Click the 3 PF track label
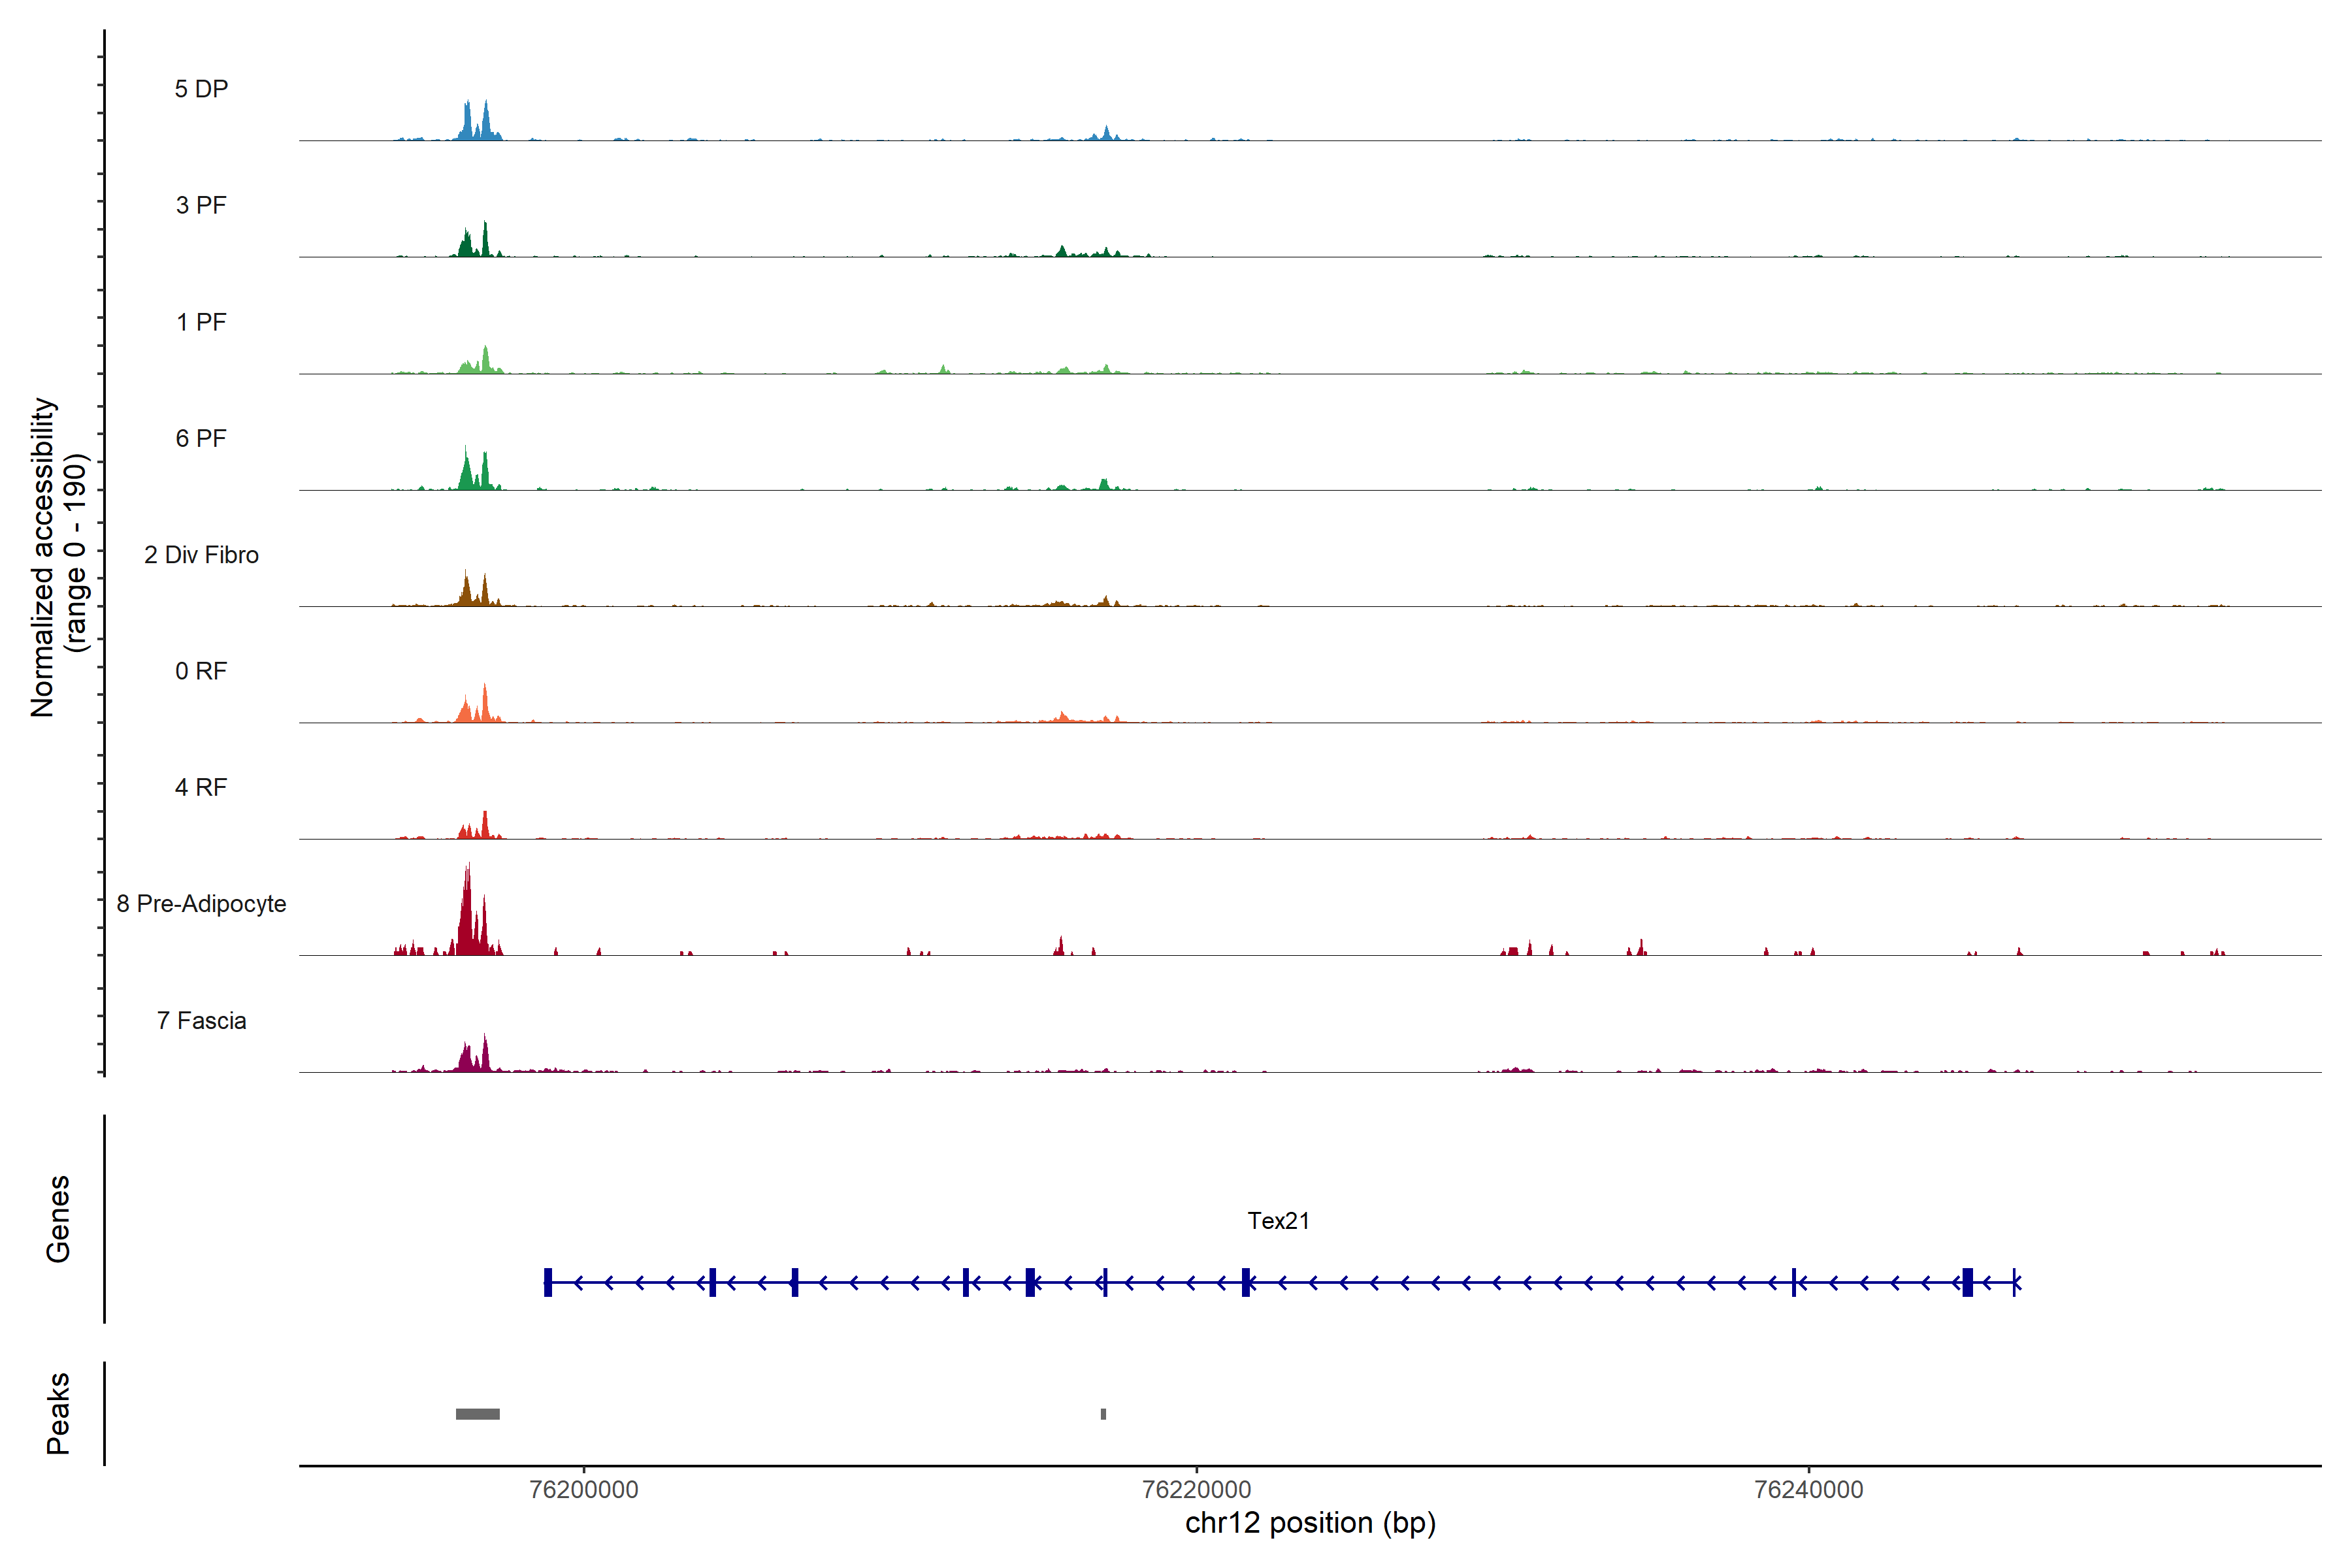The width and height of the screenshot is (2352, 1568). pos(201,205)
